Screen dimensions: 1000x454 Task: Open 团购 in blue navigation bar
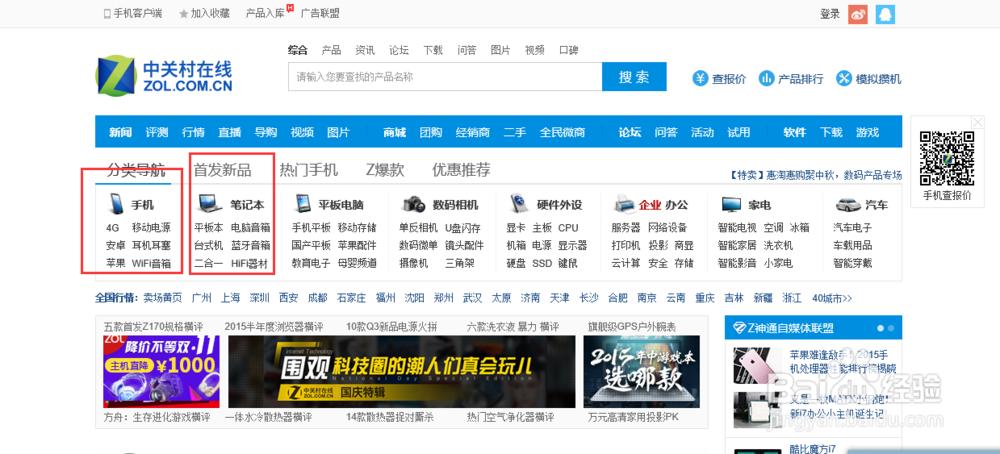pos(431,133)
